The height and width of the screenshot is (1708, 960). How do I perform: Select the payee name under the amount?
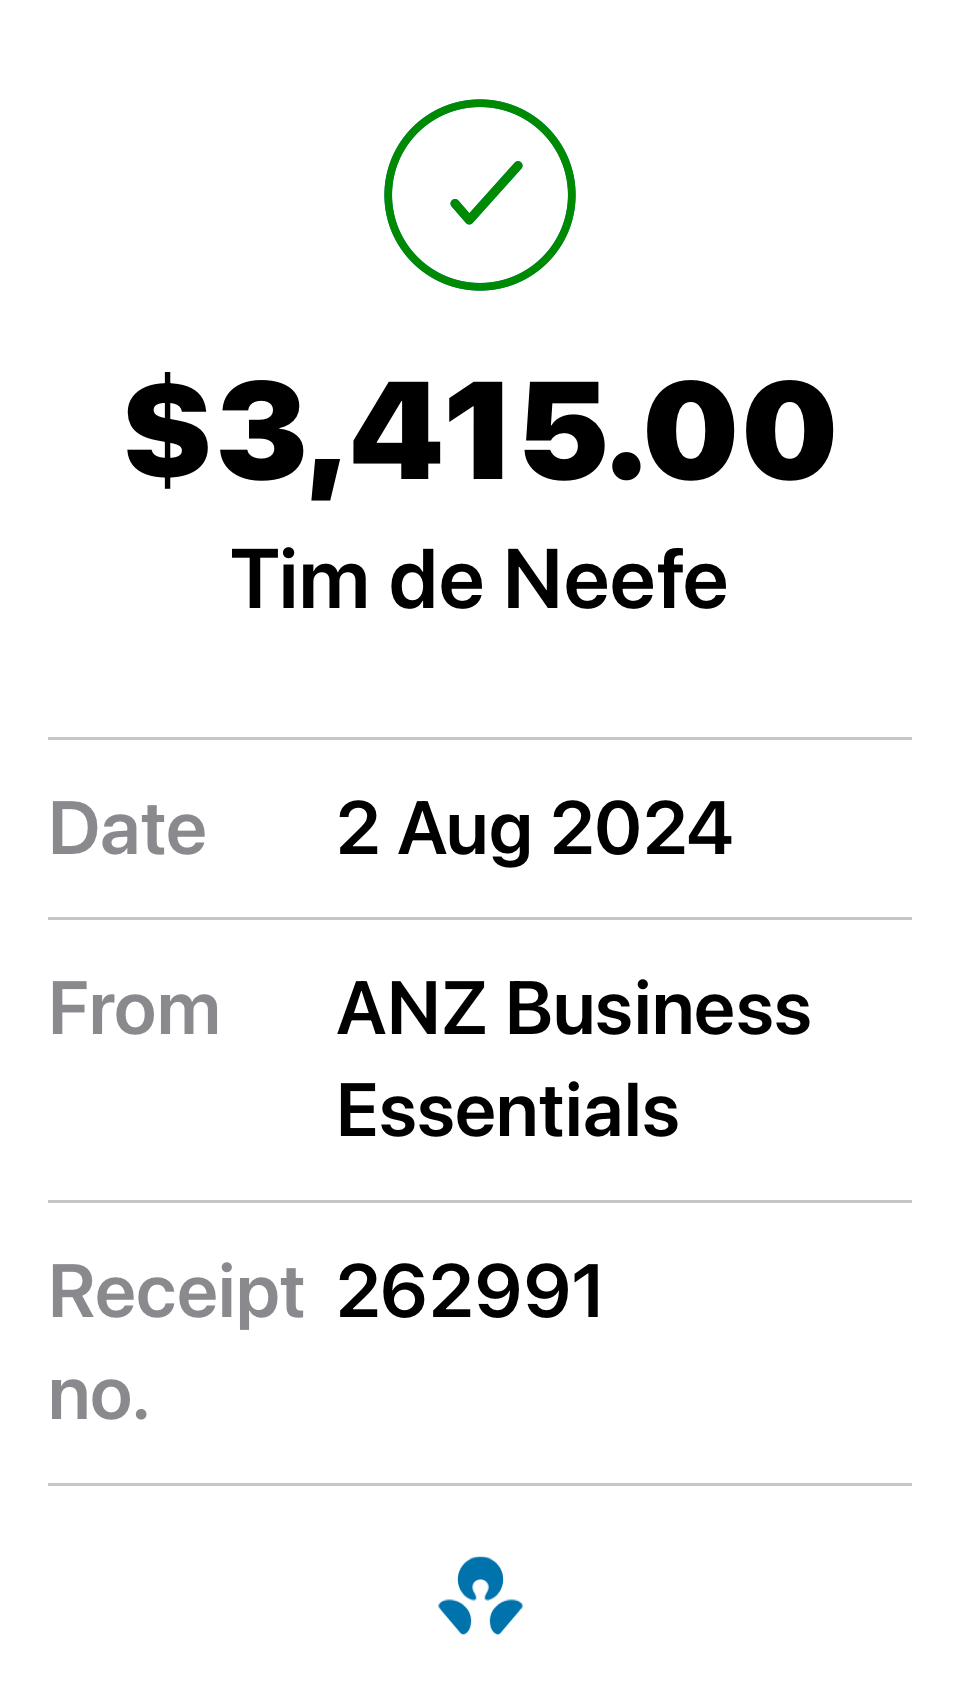point(480,580)
